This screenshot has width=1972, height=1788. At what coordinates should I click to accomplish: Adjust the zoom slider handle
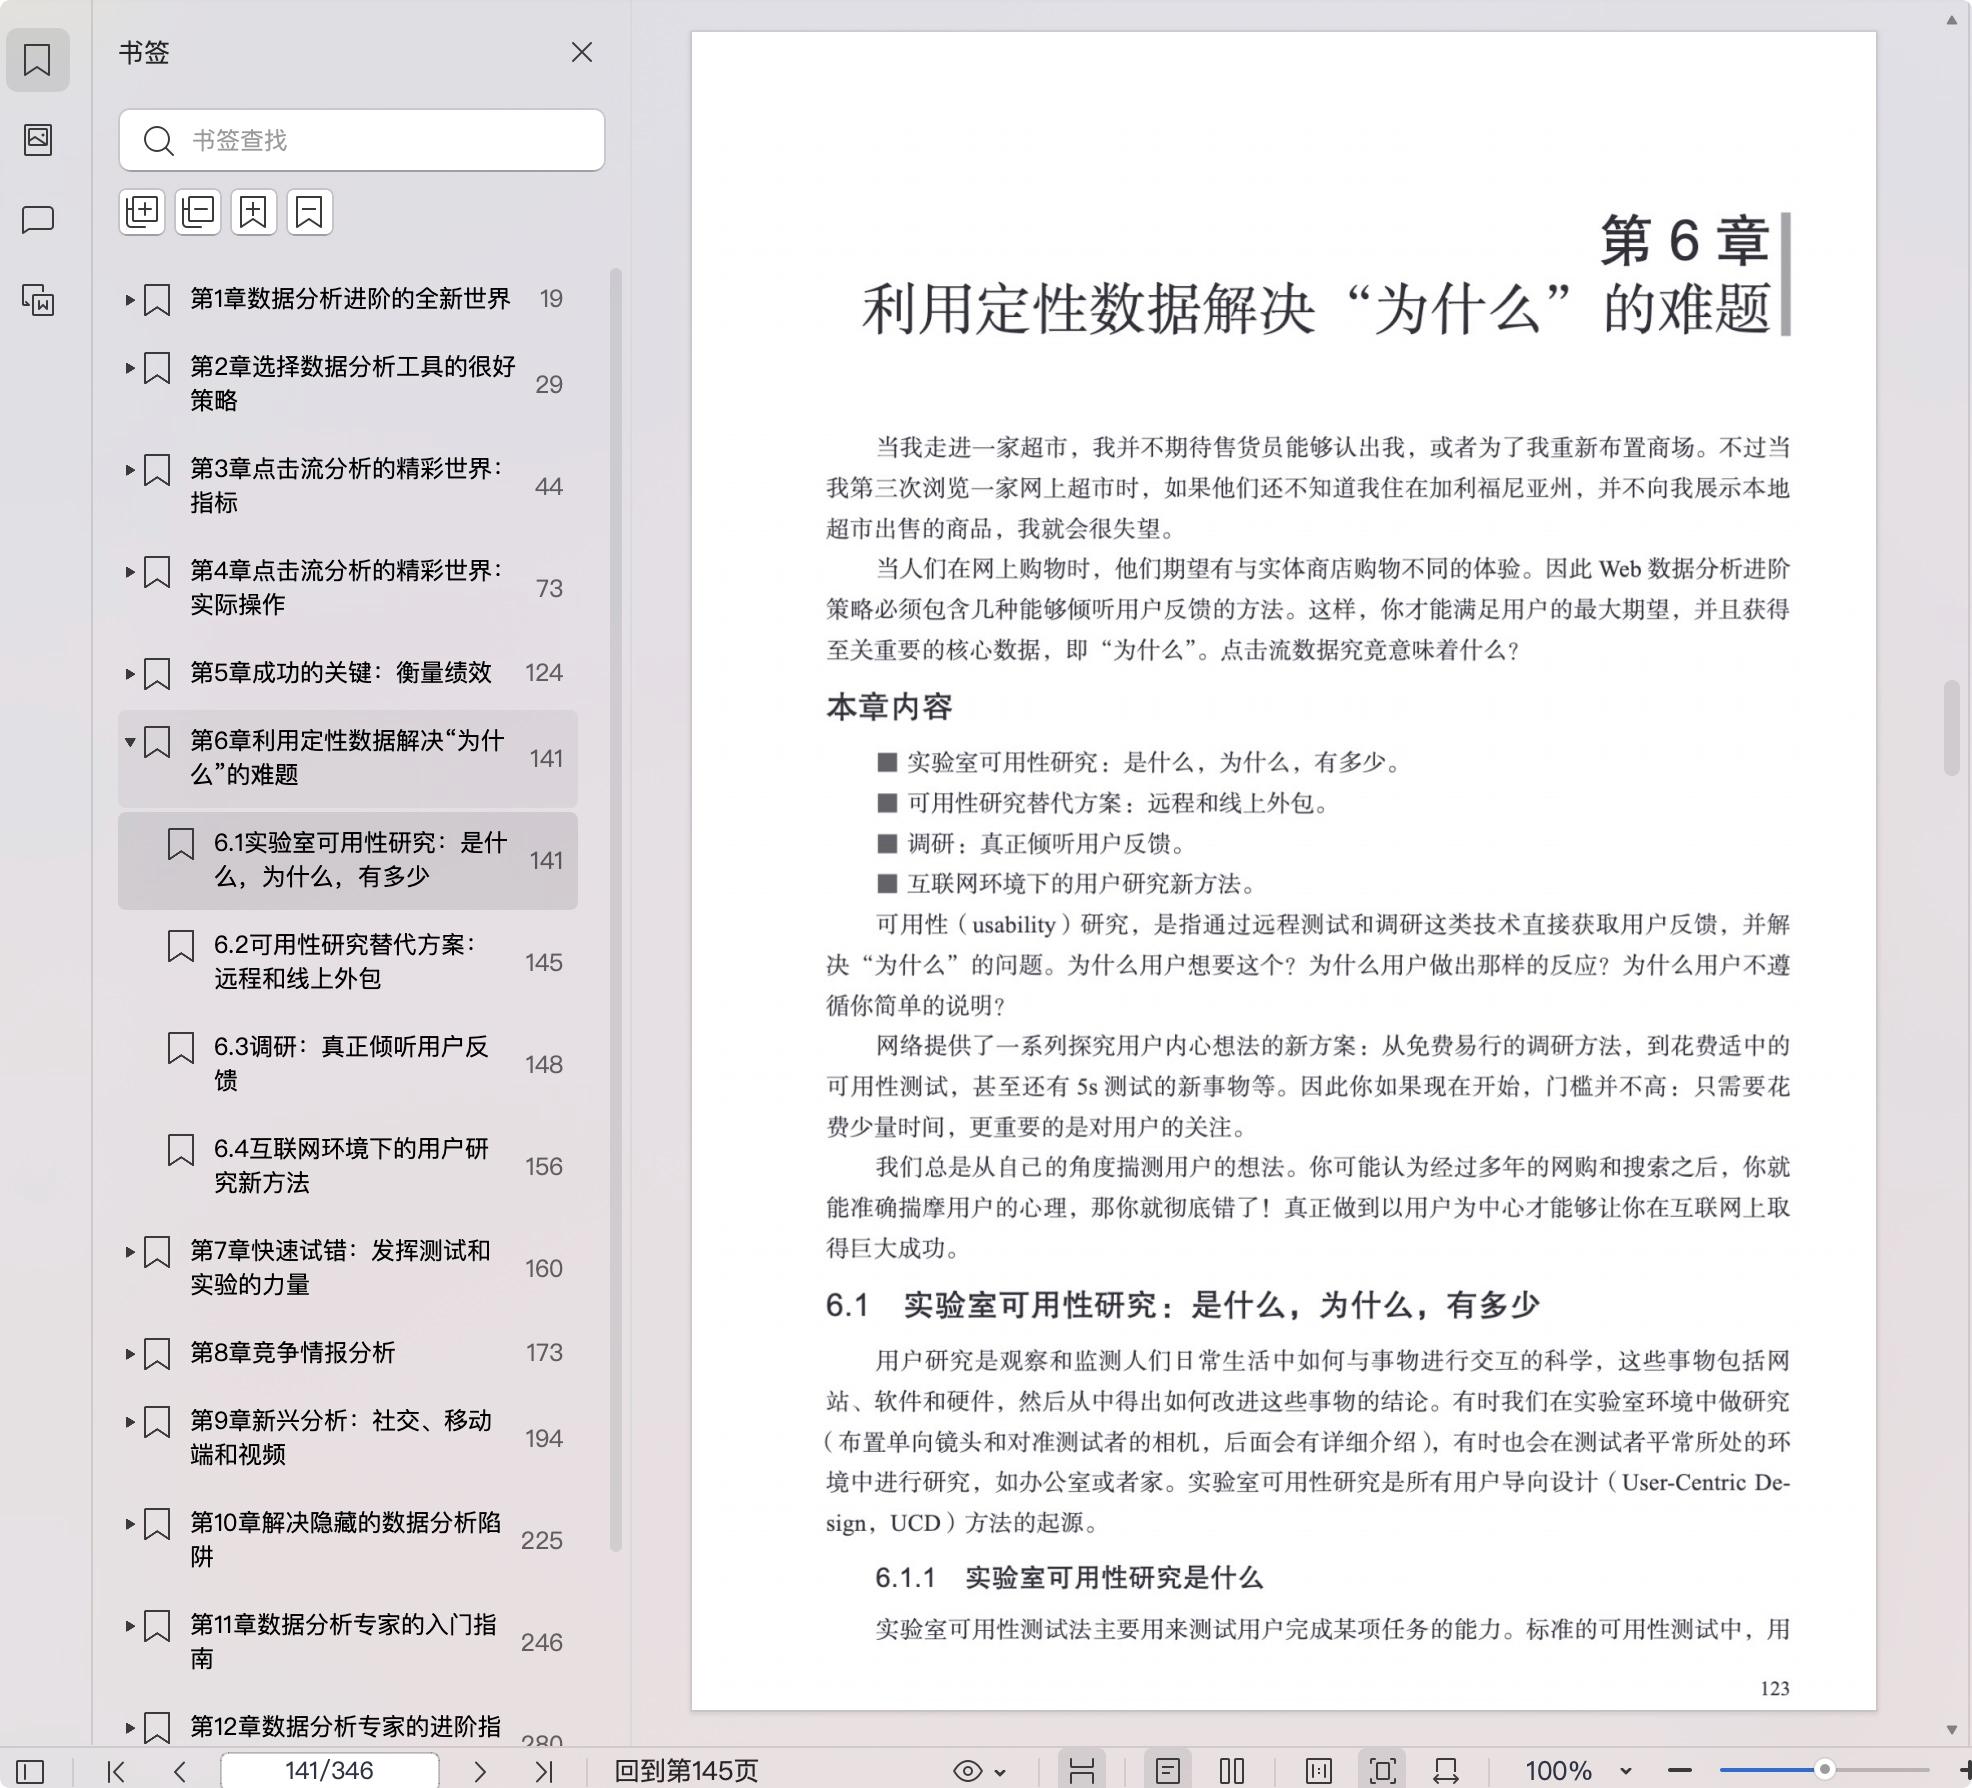[x=1825, y=1770]
